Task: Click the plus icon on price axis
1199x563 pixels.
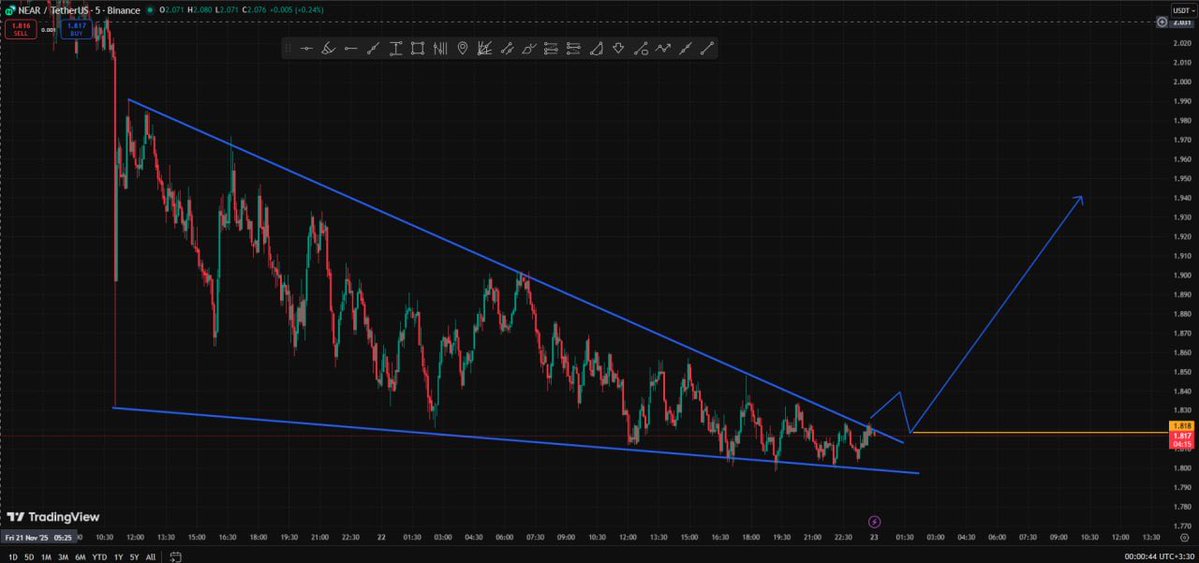Action: 1162,22
